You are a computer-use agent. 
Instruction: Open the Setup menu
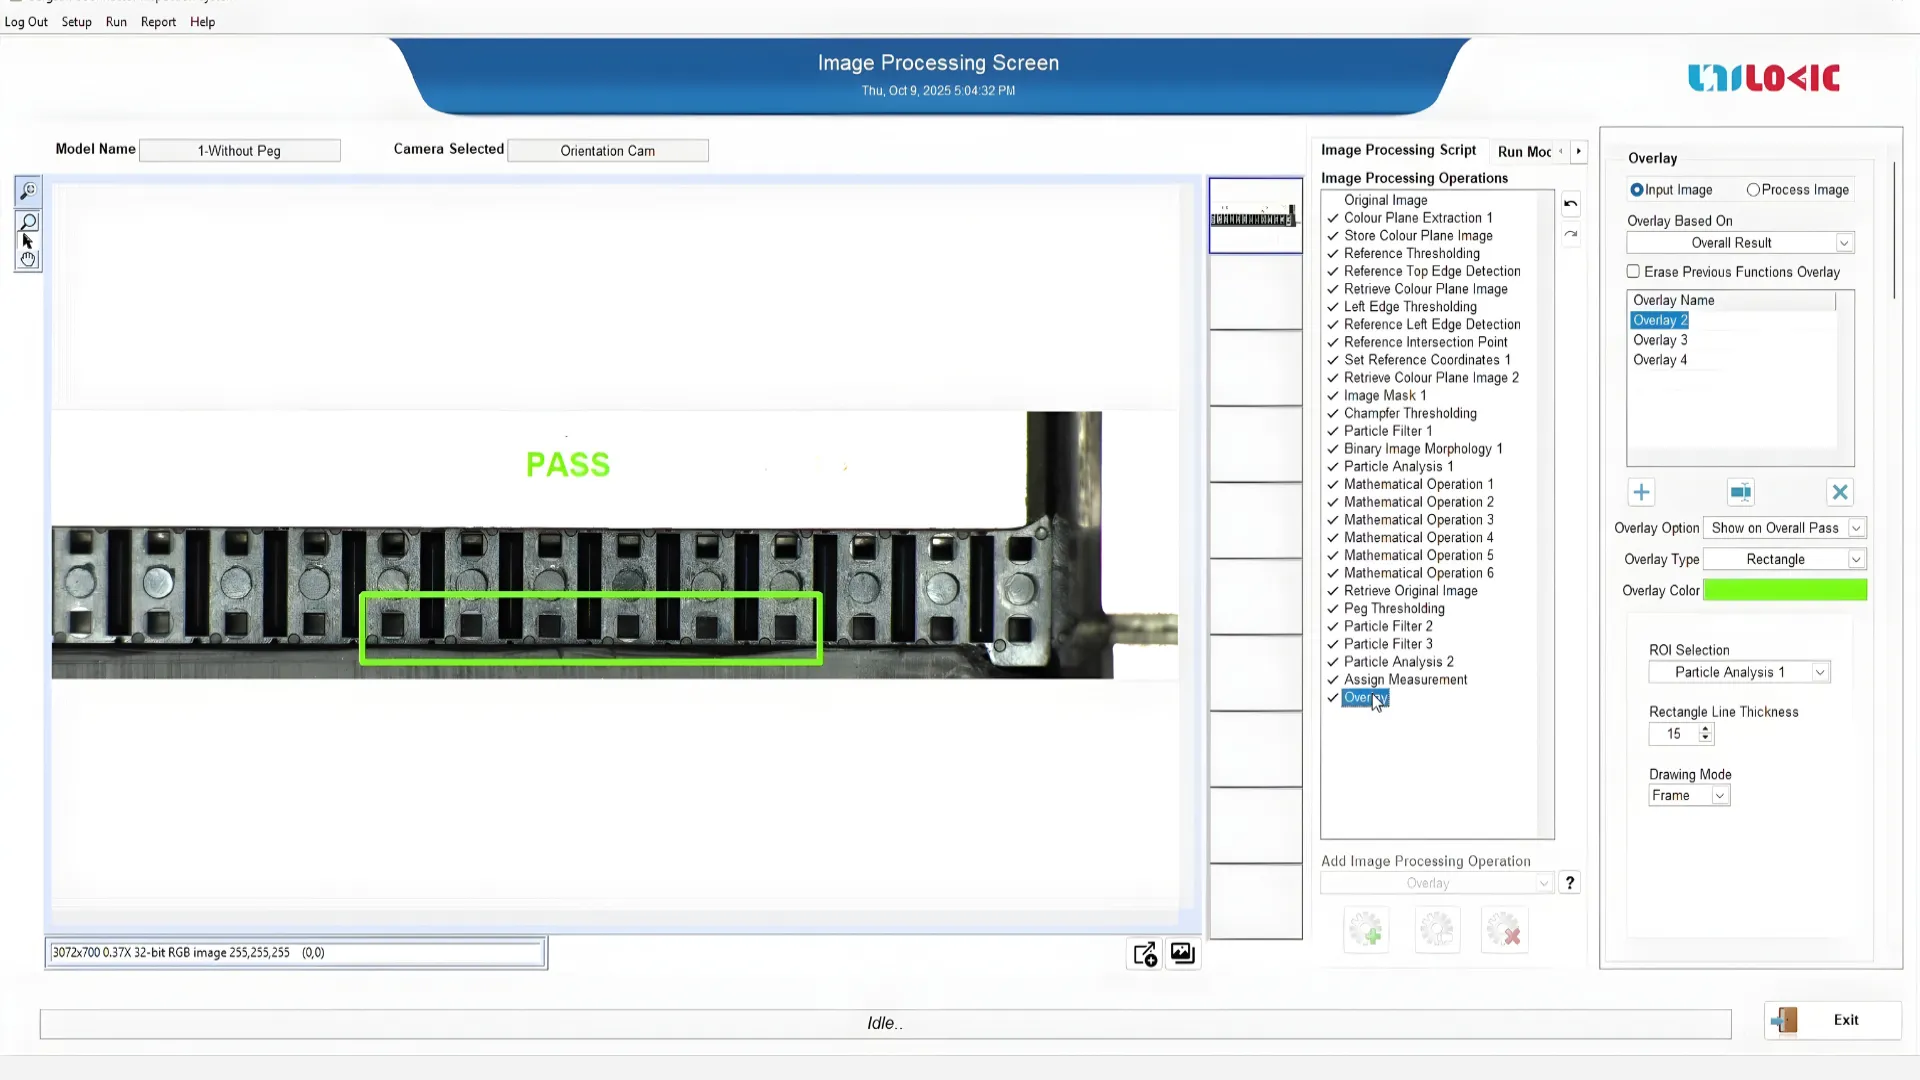(76, 22)
